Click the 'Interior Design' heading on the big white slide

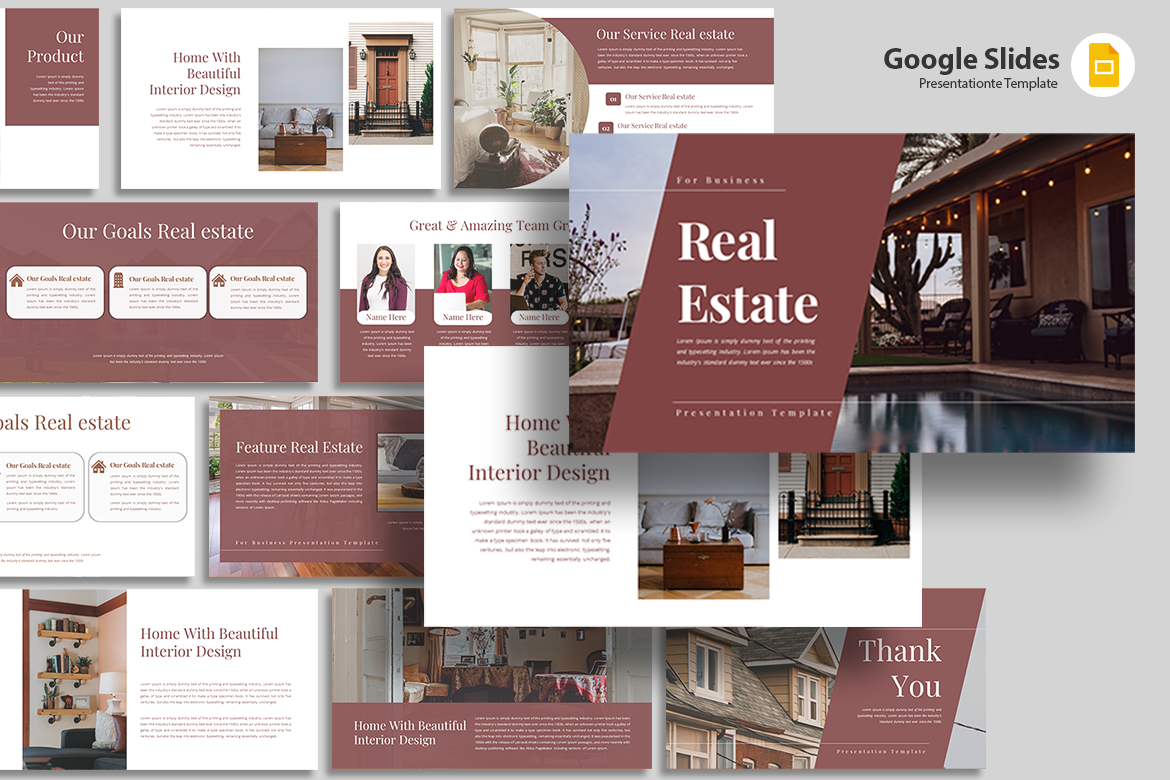pos(539,473)
